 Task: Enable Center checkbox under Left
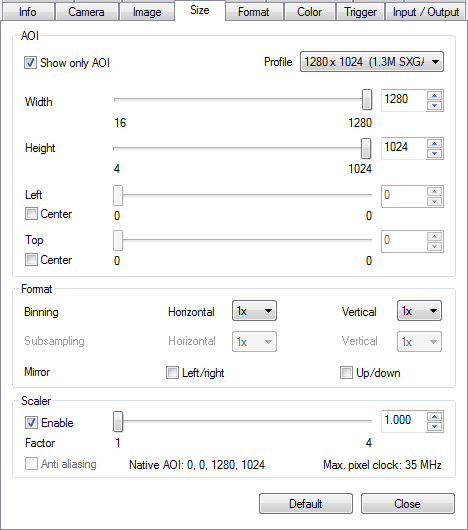point(31,214)
